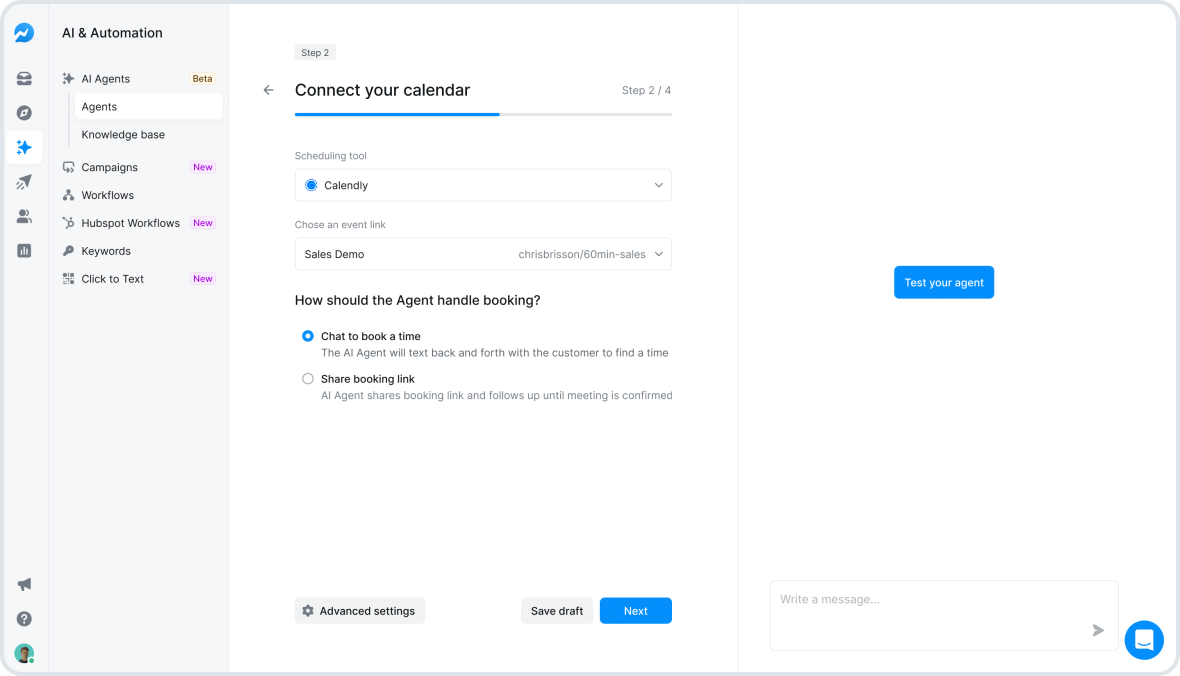The height and width of the screenshot is (676, 1180).
Task: Click the Workflows tree icon
Action: point(68,195)
